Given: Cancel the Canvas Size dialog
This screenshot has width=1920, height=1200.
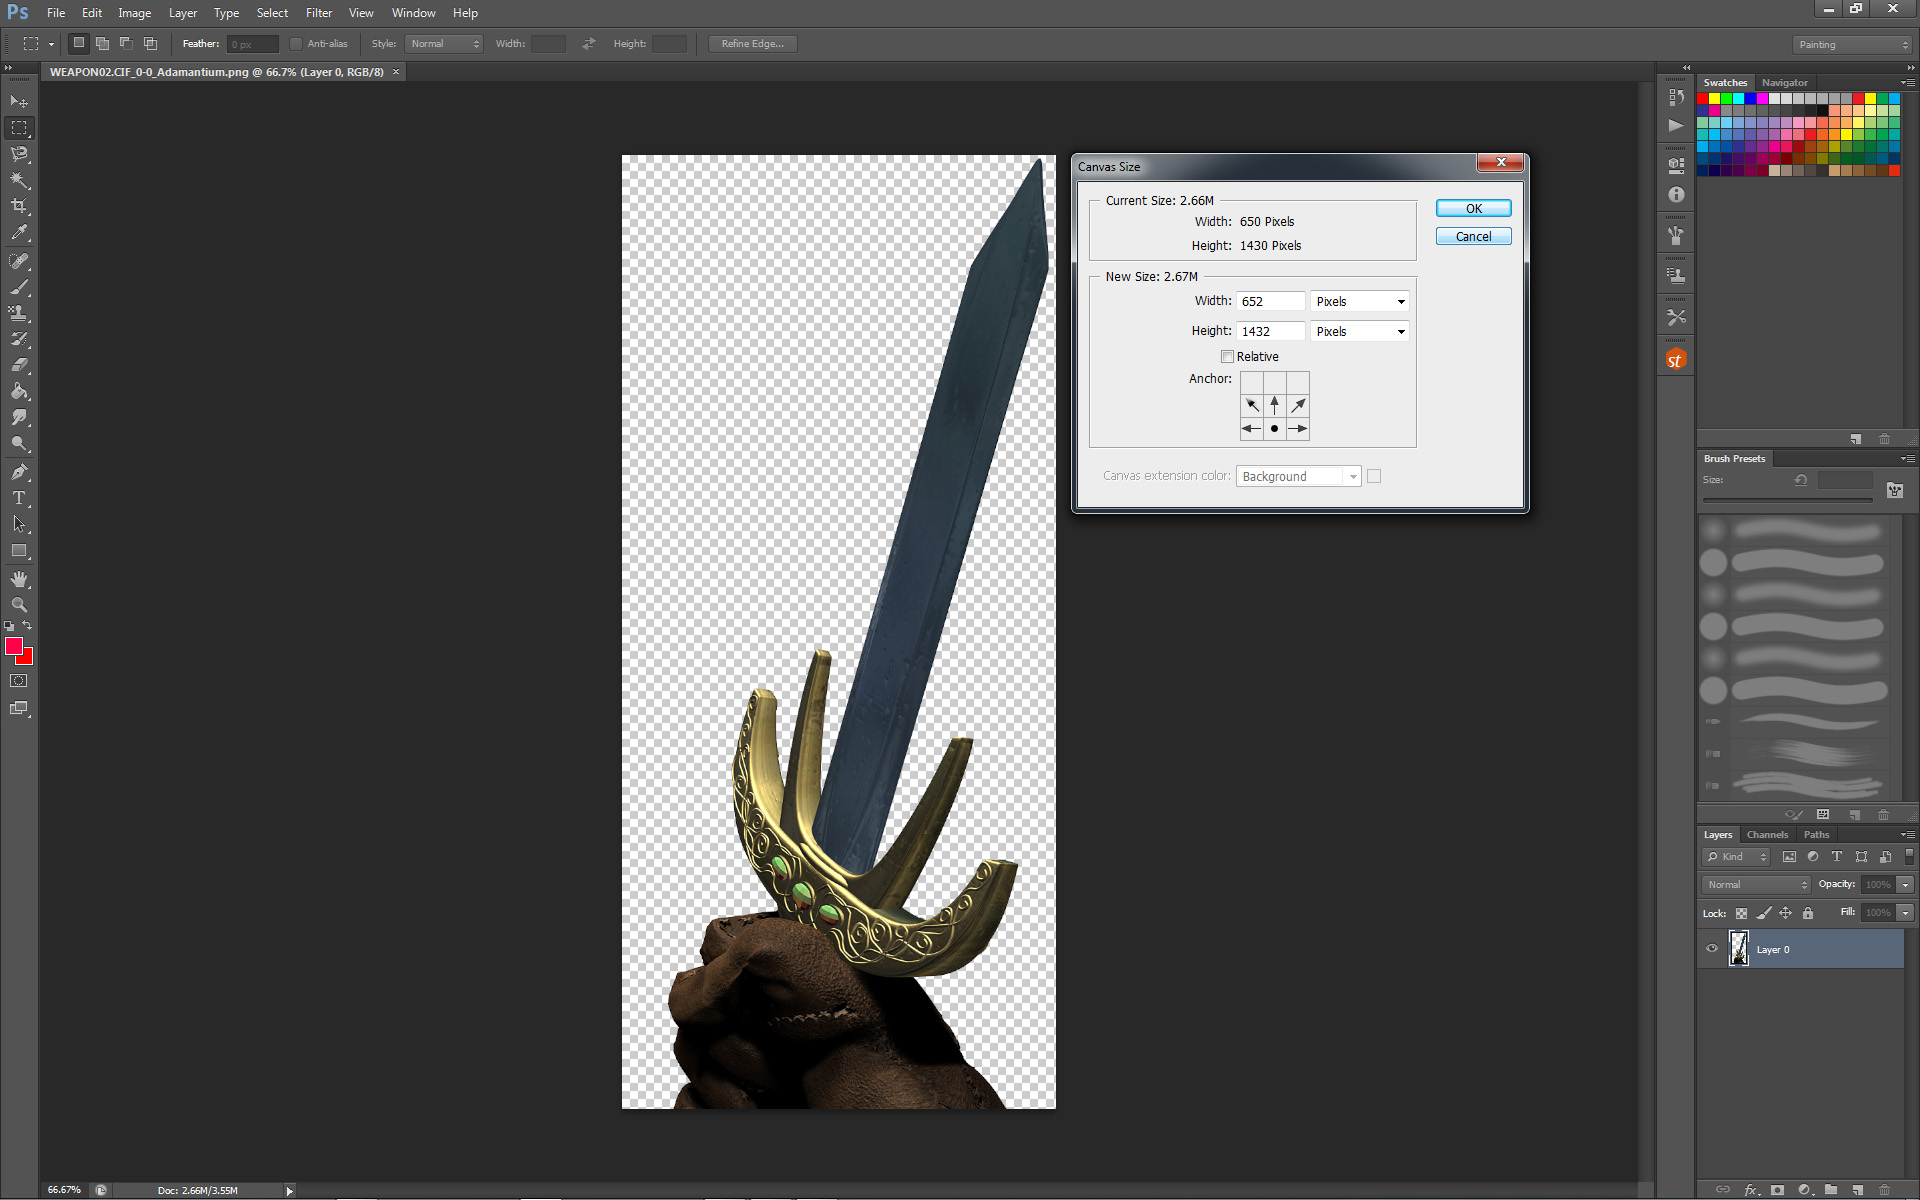Looking at the screenshot, I should pos(1473,236).
